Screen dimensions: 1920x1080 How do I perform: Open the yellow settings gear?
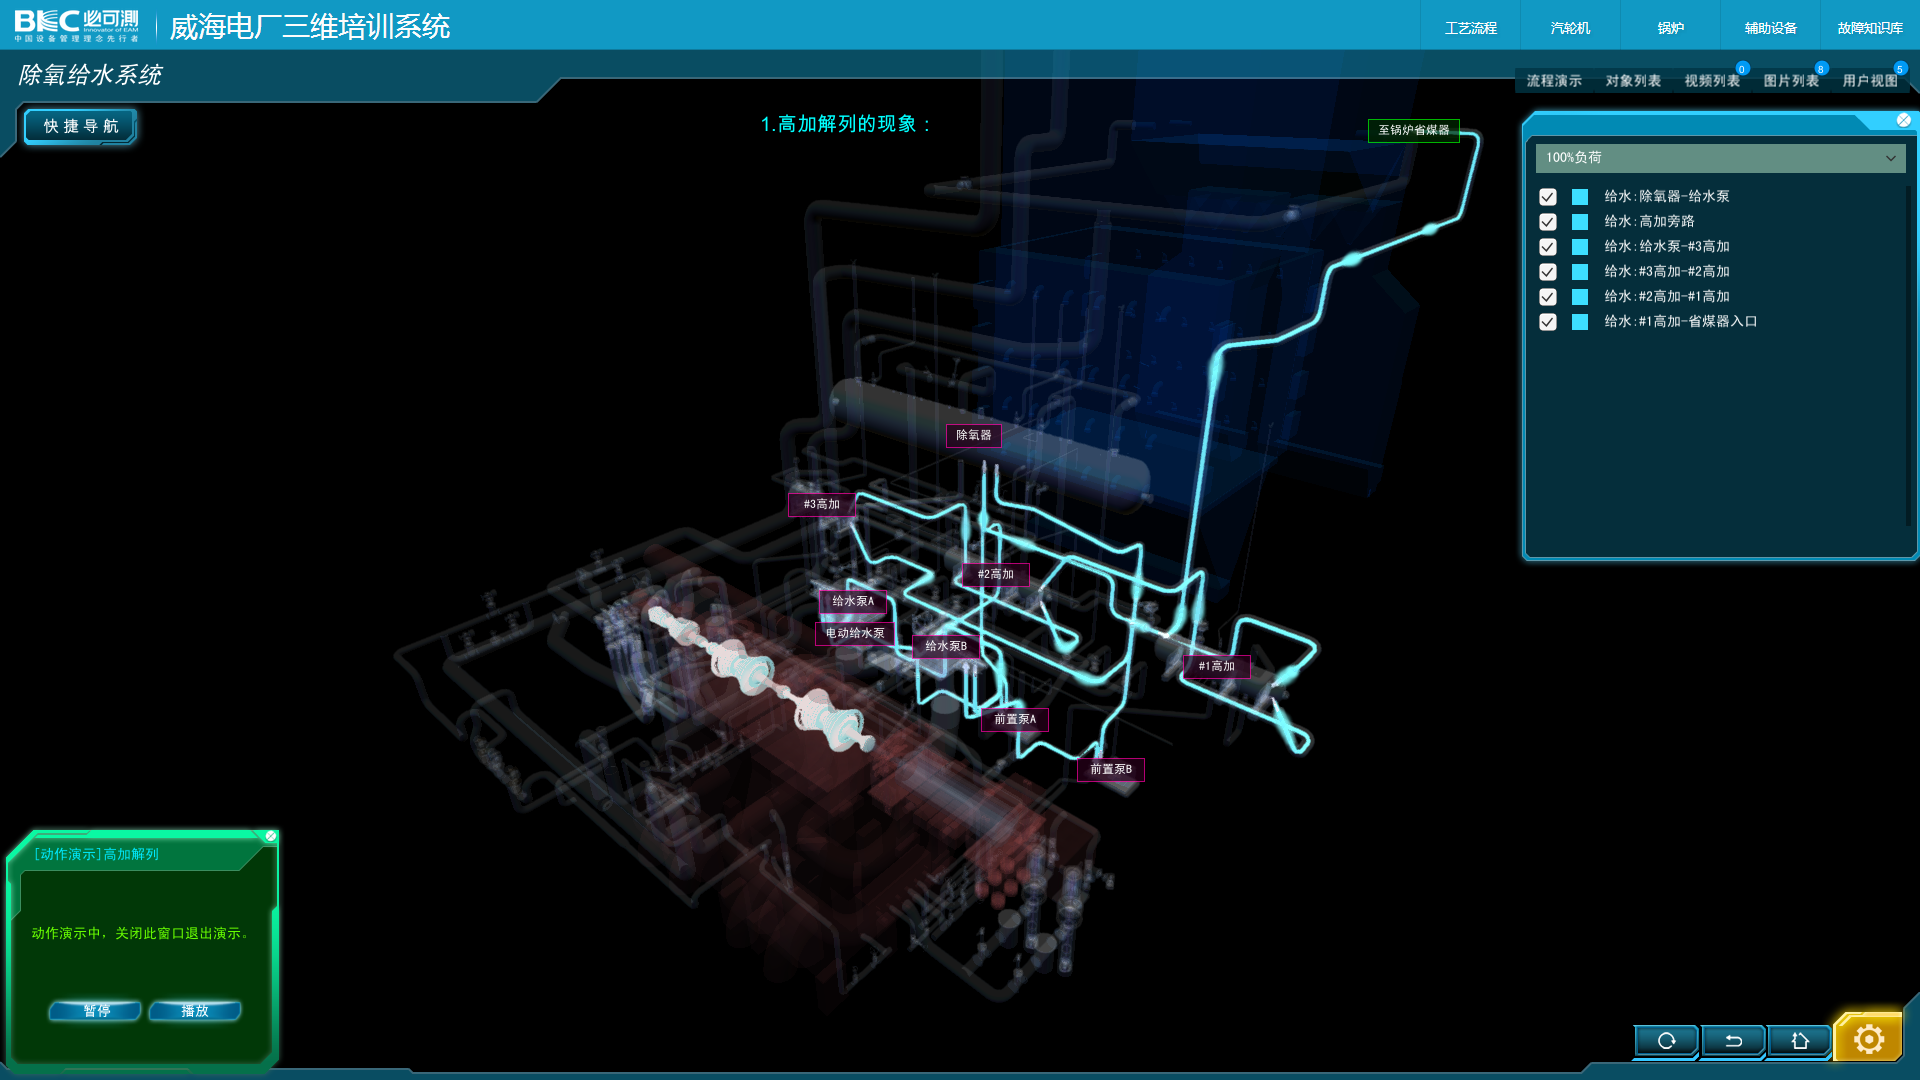(1868, 1040)
